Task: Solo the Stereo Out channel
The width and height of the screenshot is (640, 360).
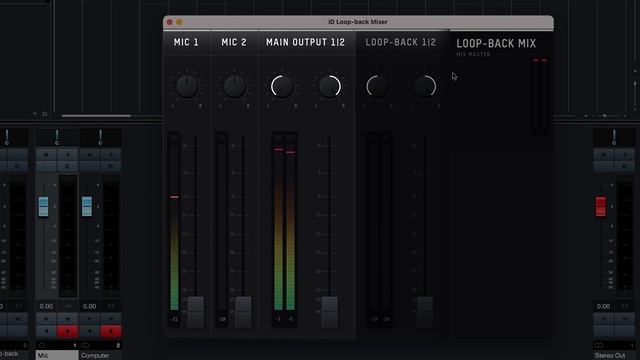Action: click(624, 155)
